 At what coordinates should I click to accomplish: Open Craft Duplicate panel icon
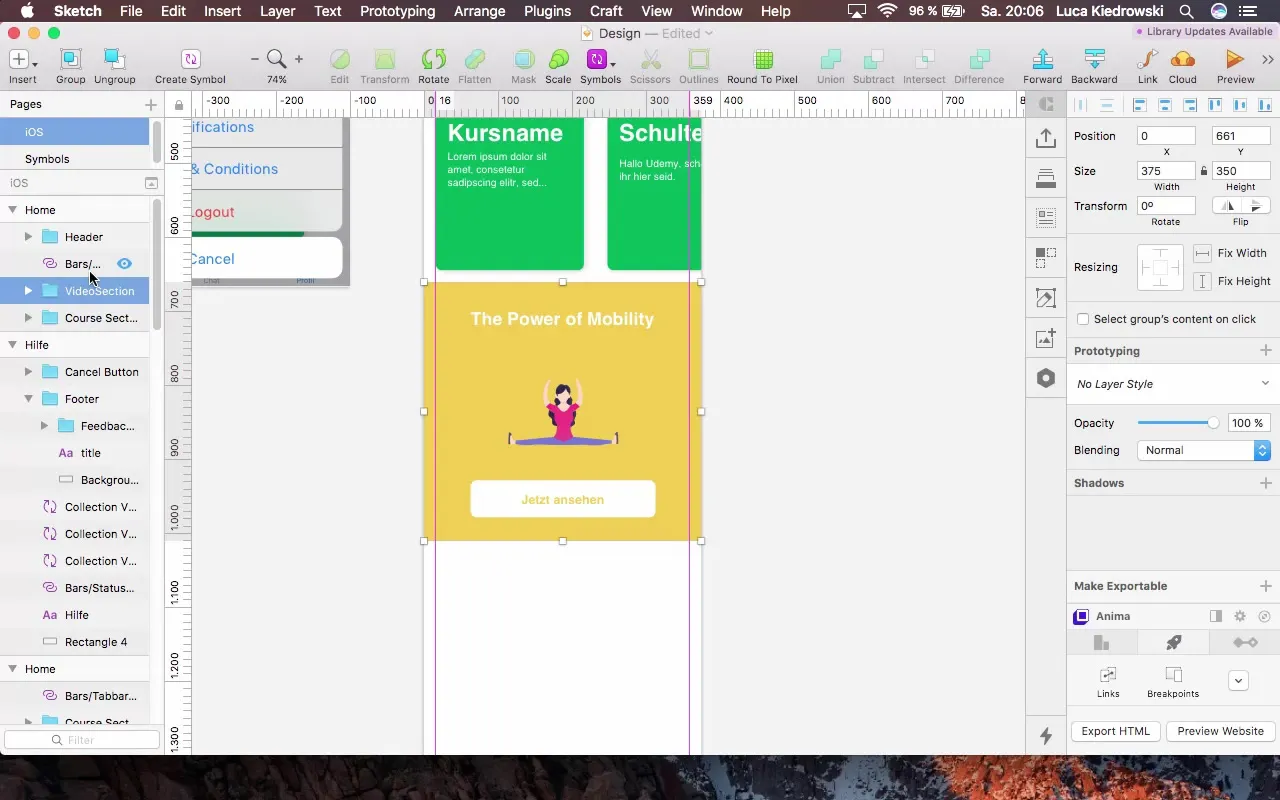pyautogui.click(x=1046, y=258)
